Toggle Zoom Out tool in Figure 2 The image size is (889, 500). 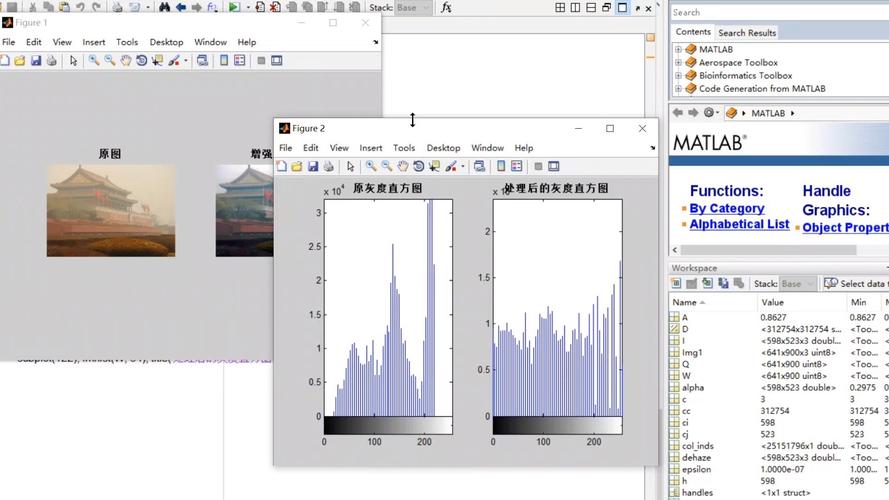[387, 166]
